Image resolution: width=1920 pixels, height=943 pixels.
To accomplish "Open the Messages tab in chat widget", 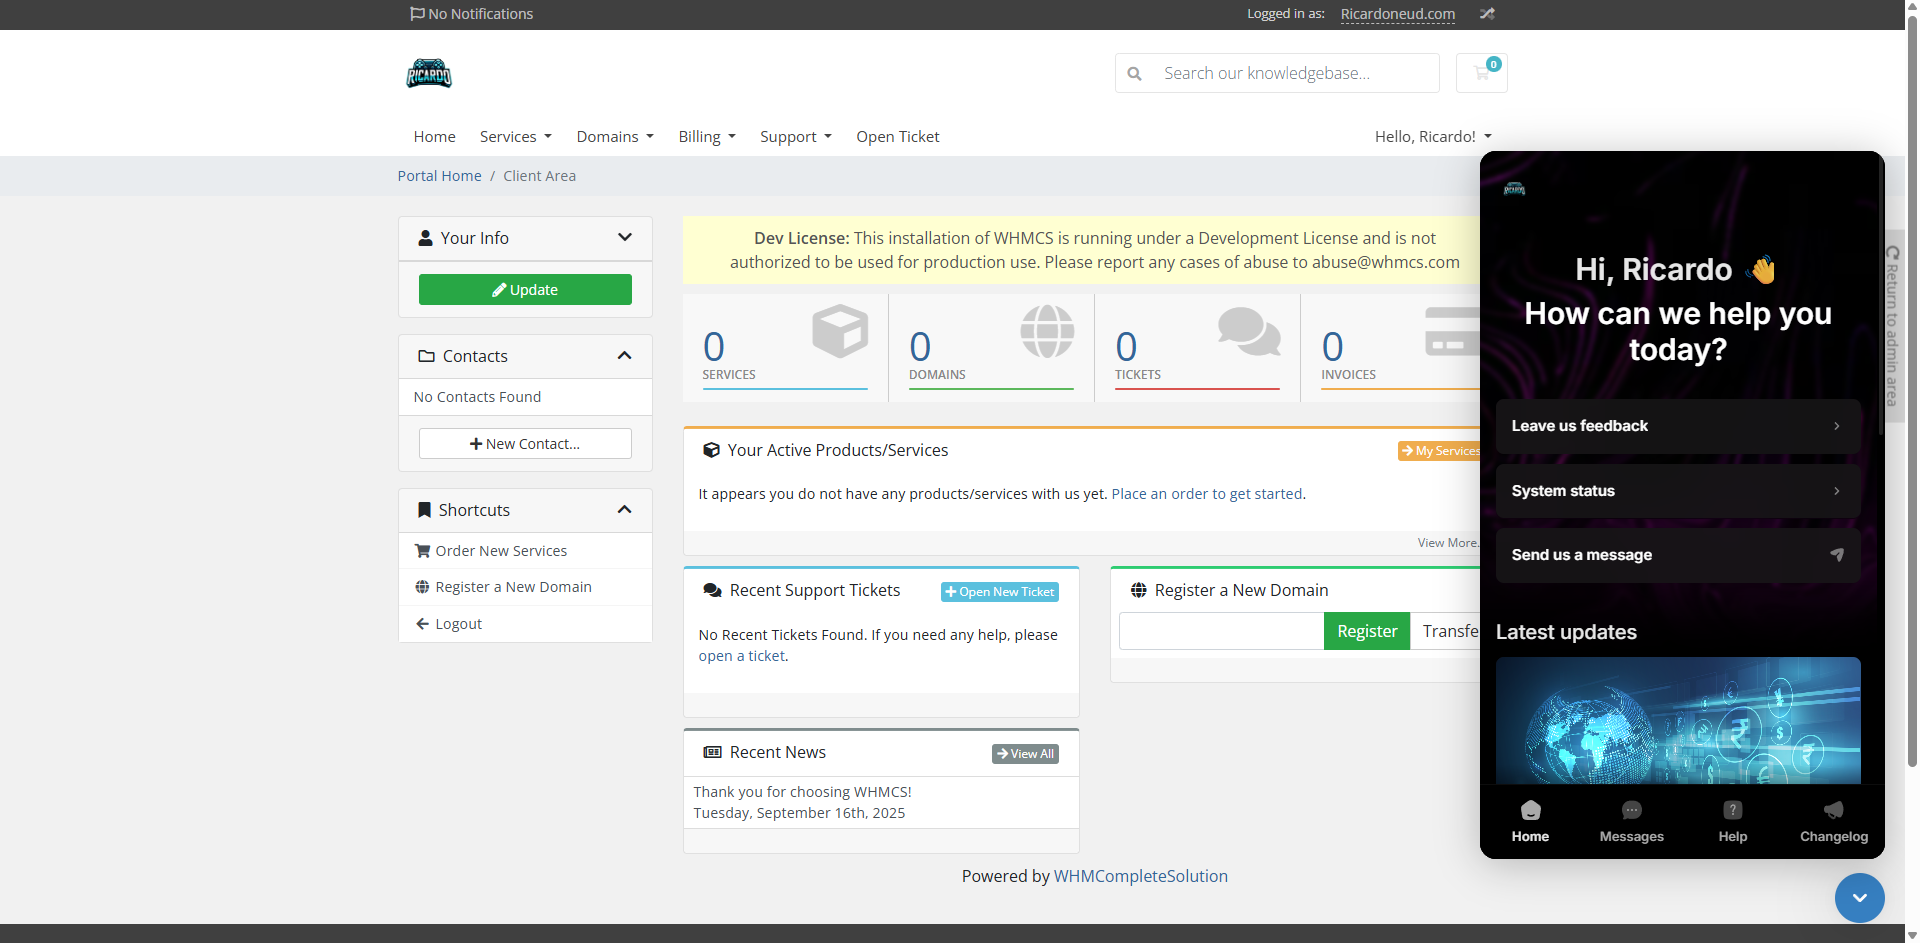I will [1631, 821].
